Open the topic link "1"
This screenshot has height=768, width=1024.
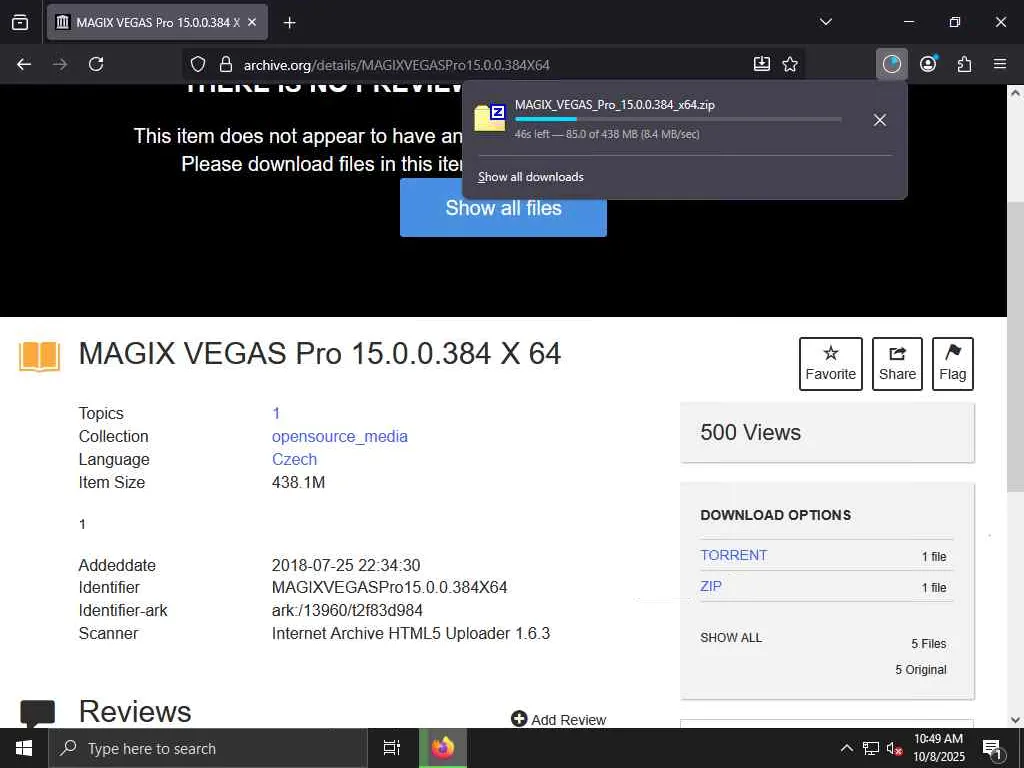(x=276, y=413)
